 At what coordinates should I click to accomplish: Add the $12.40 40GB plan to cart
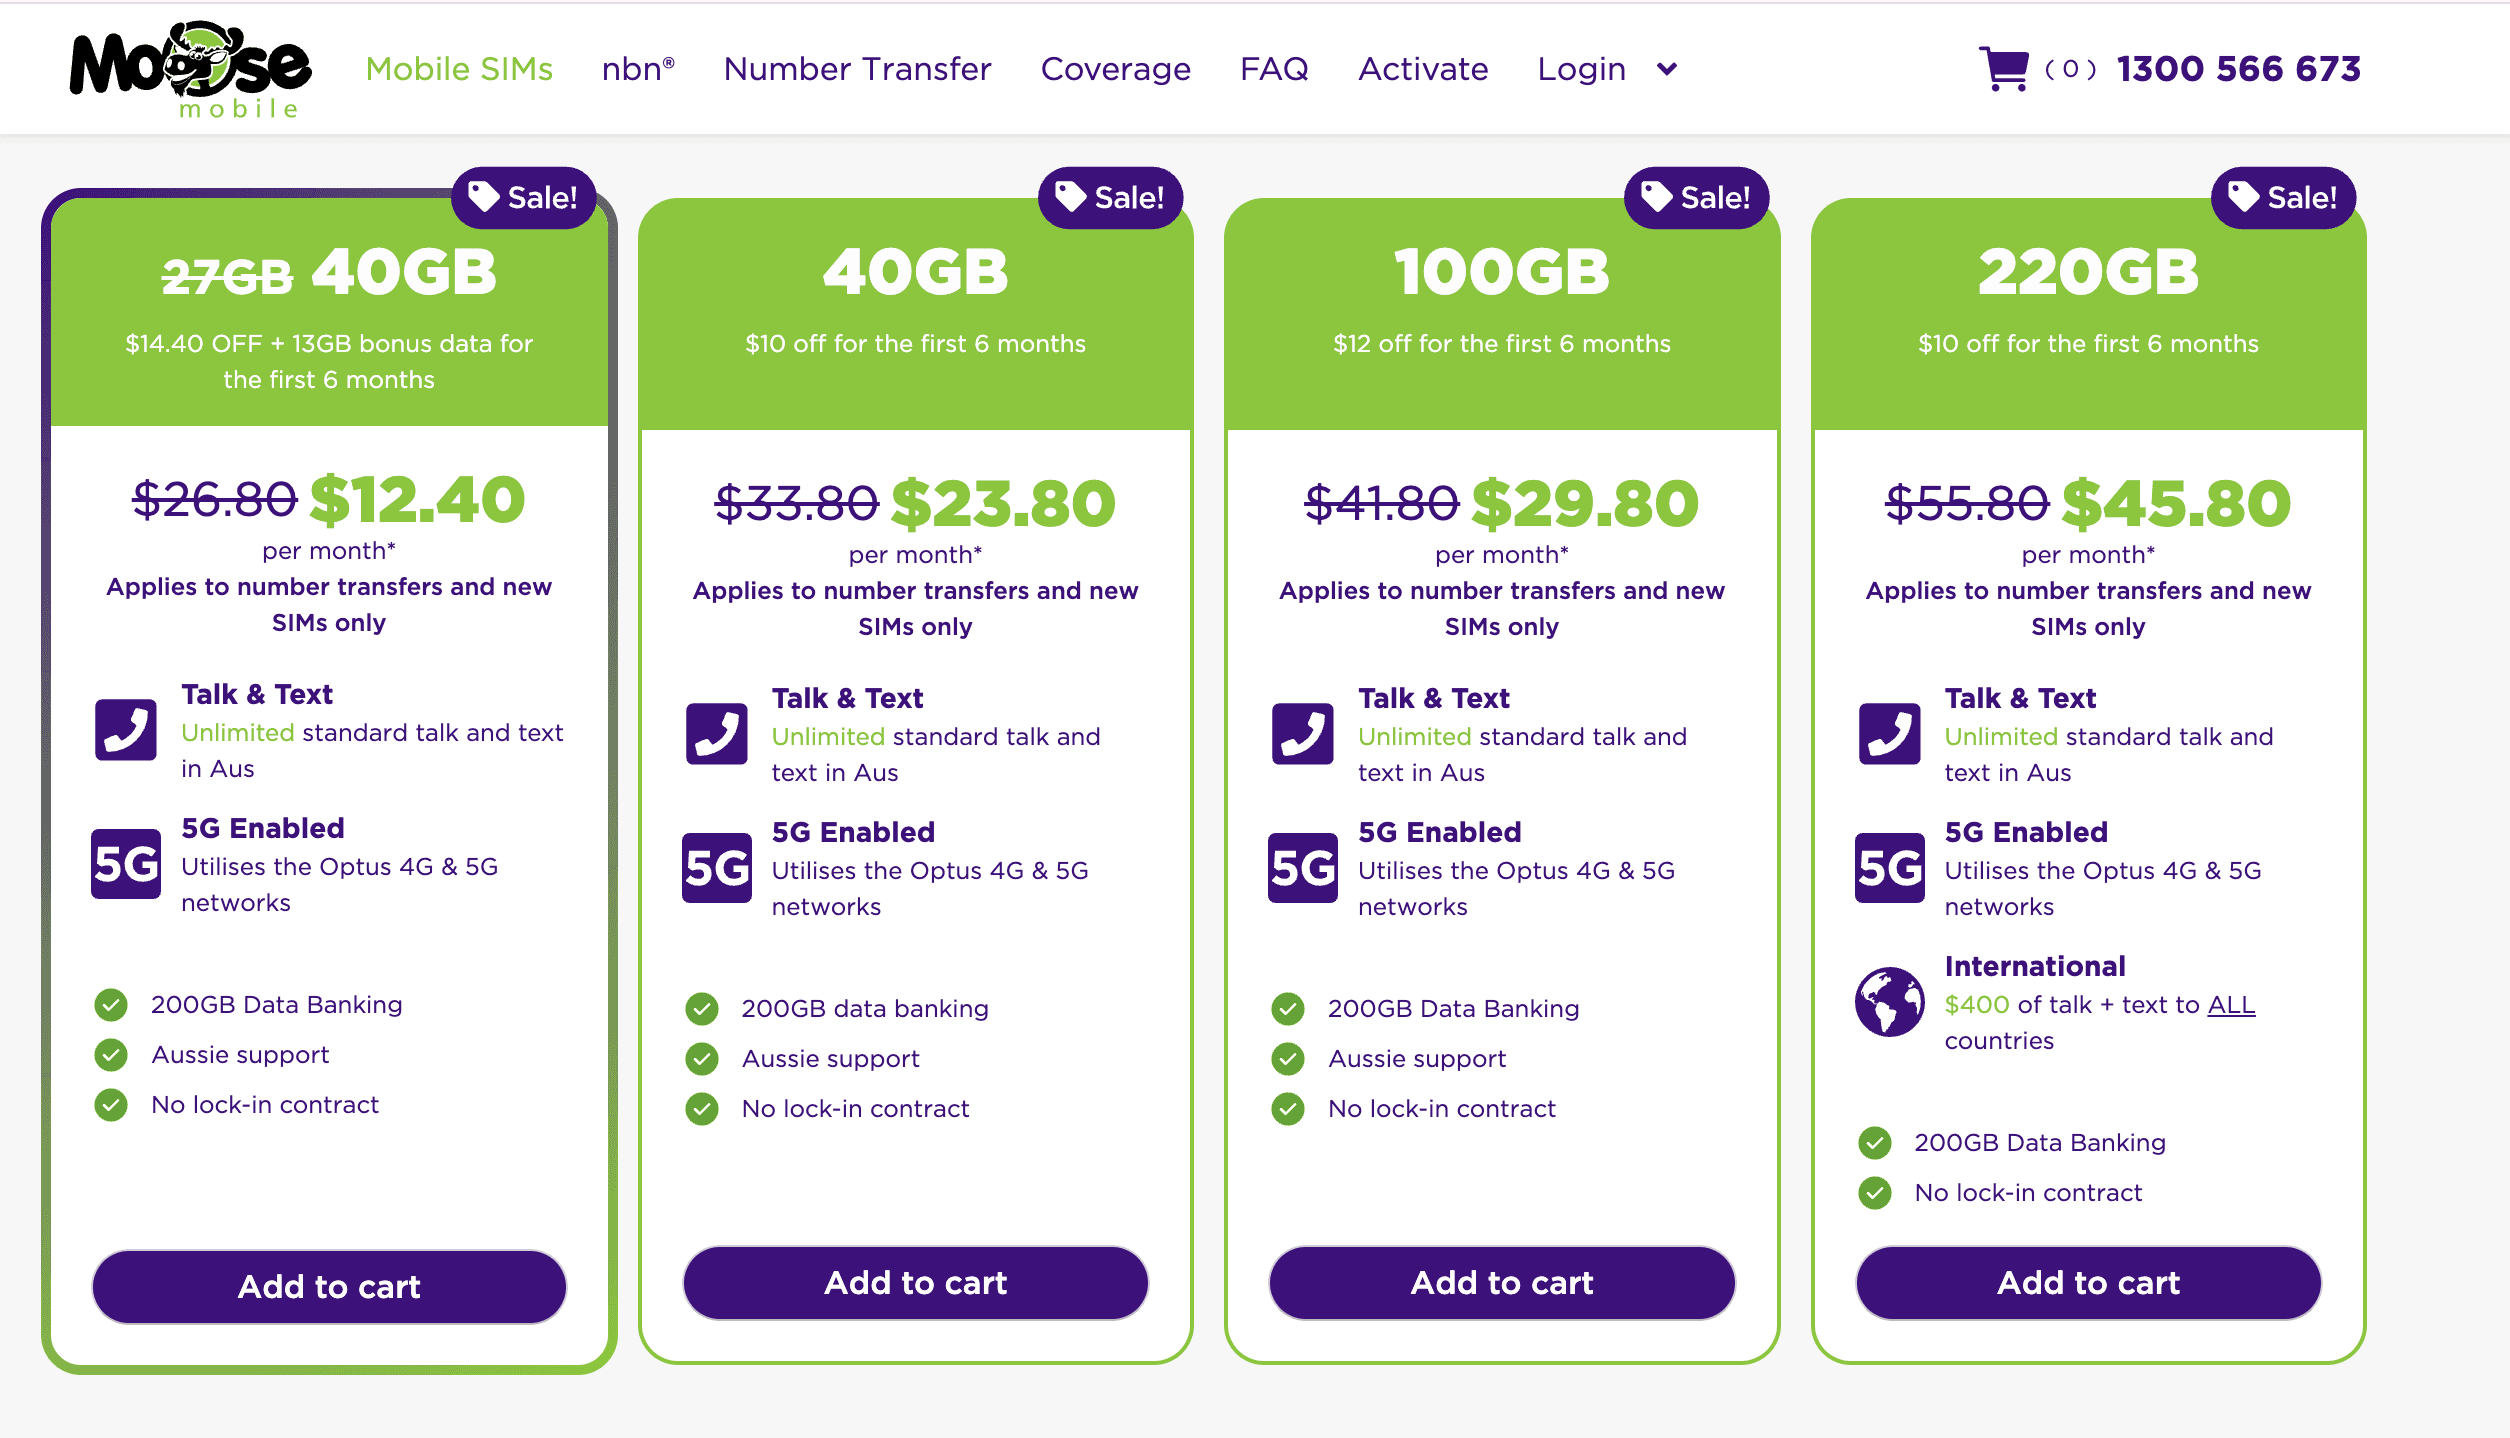click(x=329, y=1287)
